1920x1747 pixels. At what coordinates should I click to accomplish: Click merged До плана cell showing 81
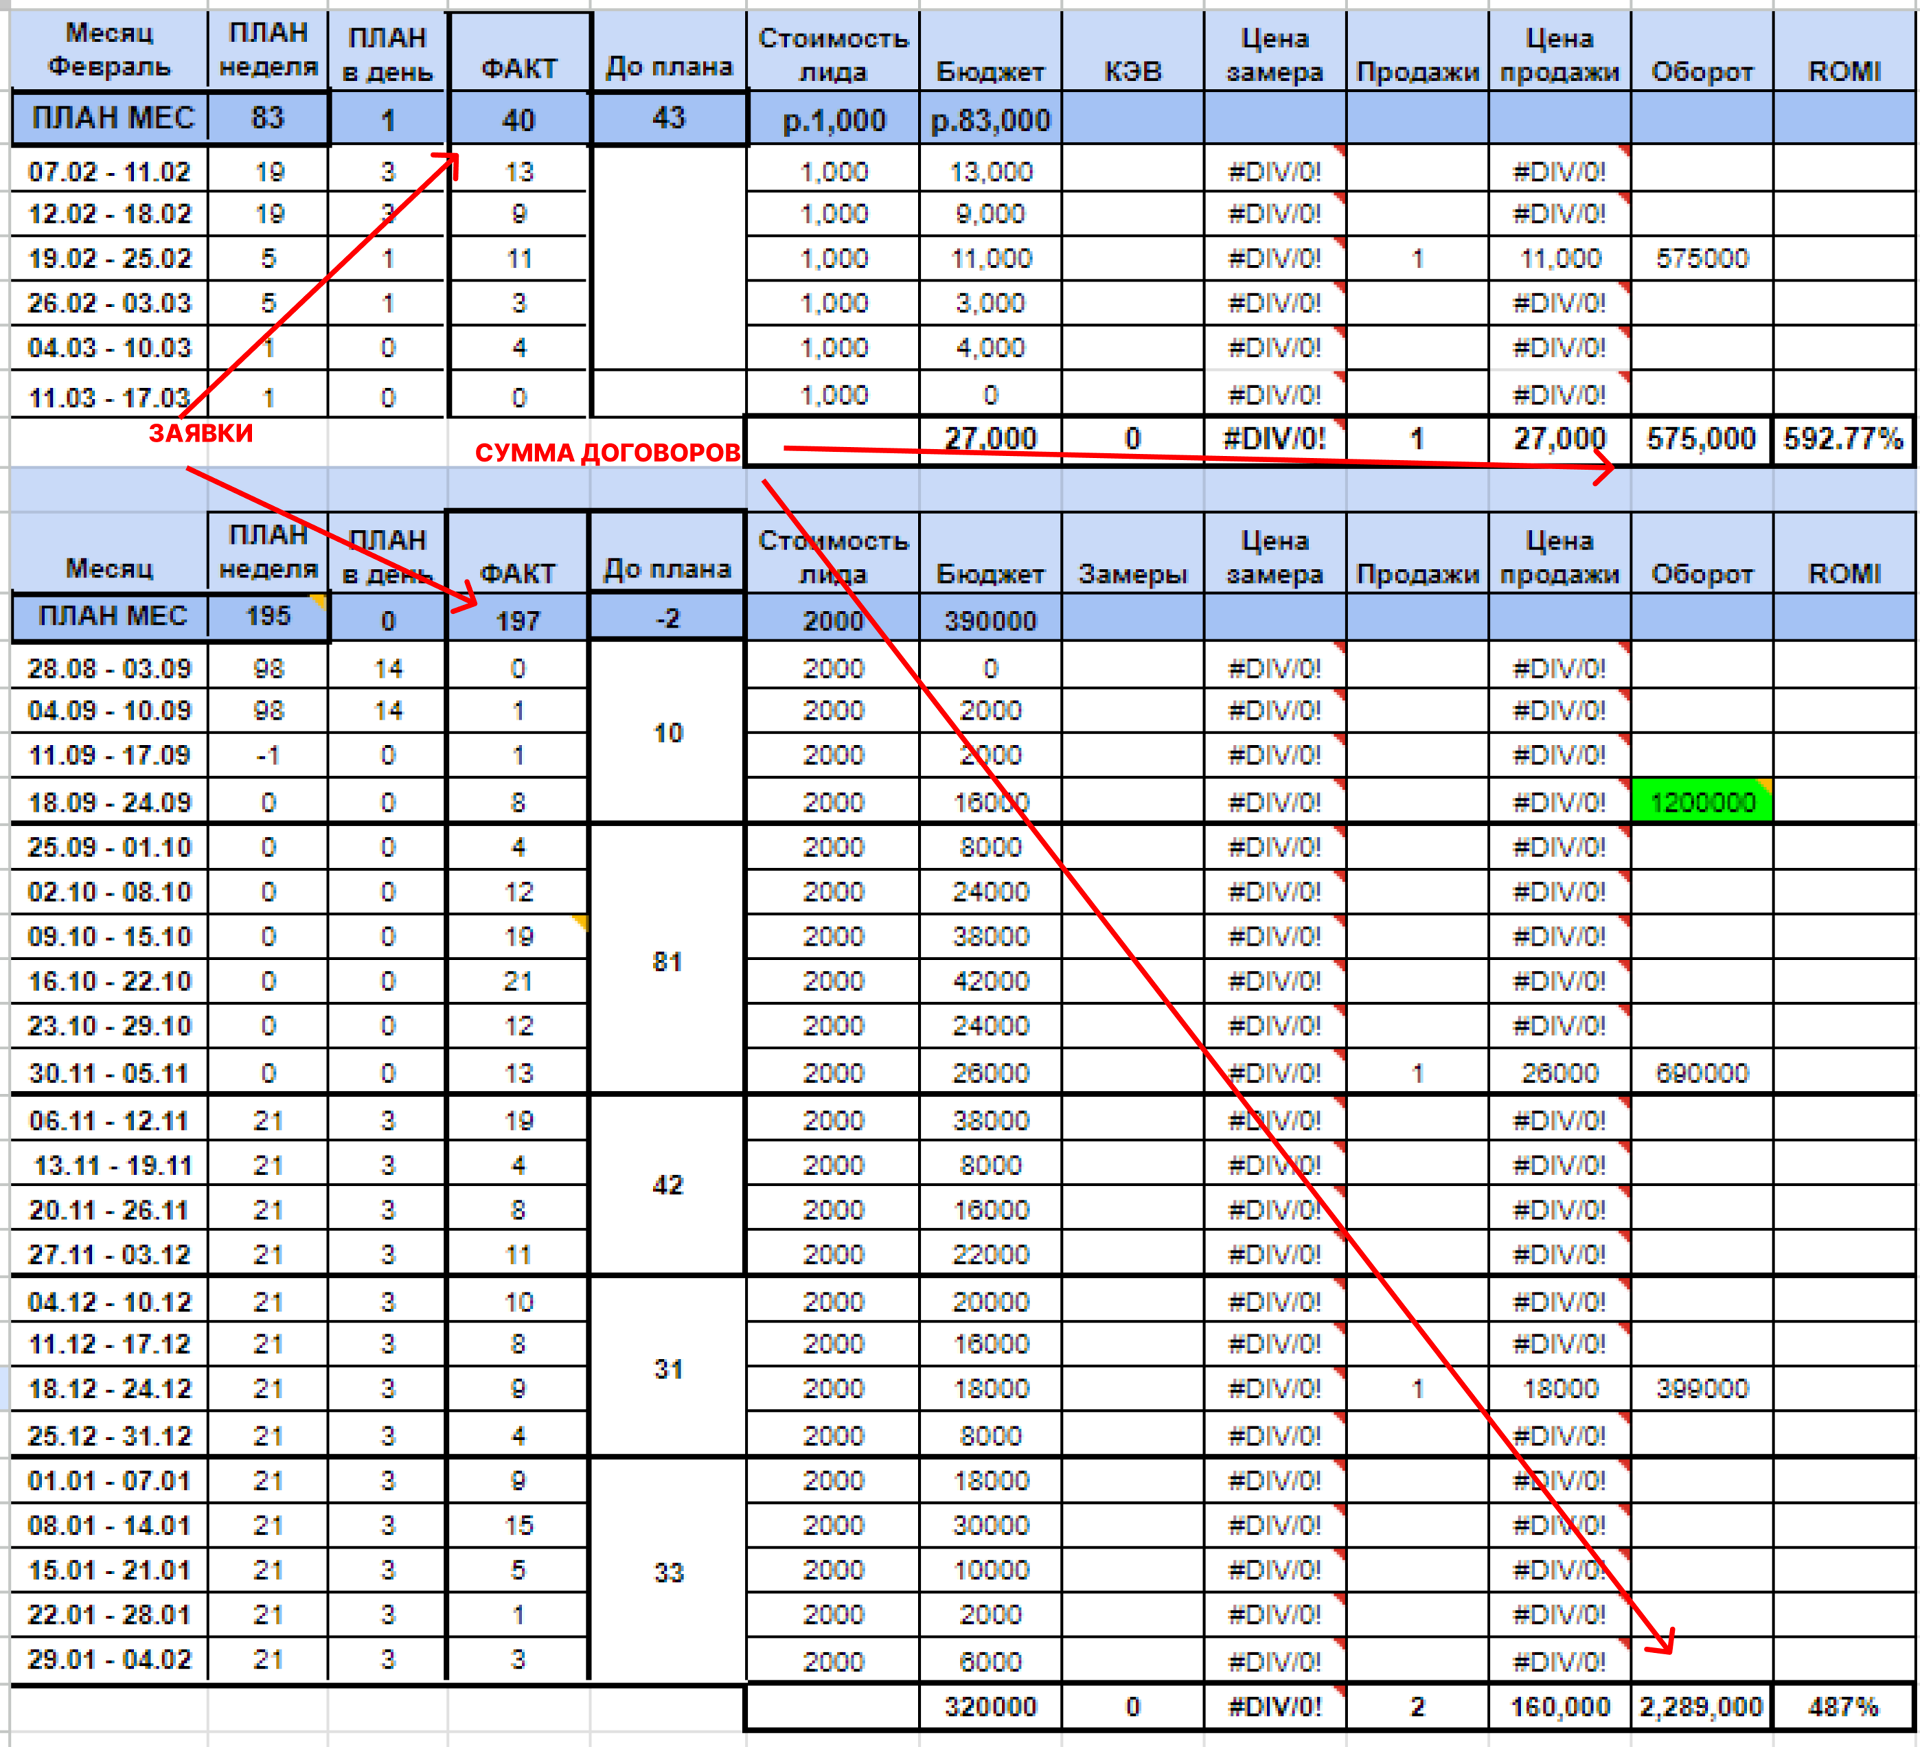click(667, 961)
